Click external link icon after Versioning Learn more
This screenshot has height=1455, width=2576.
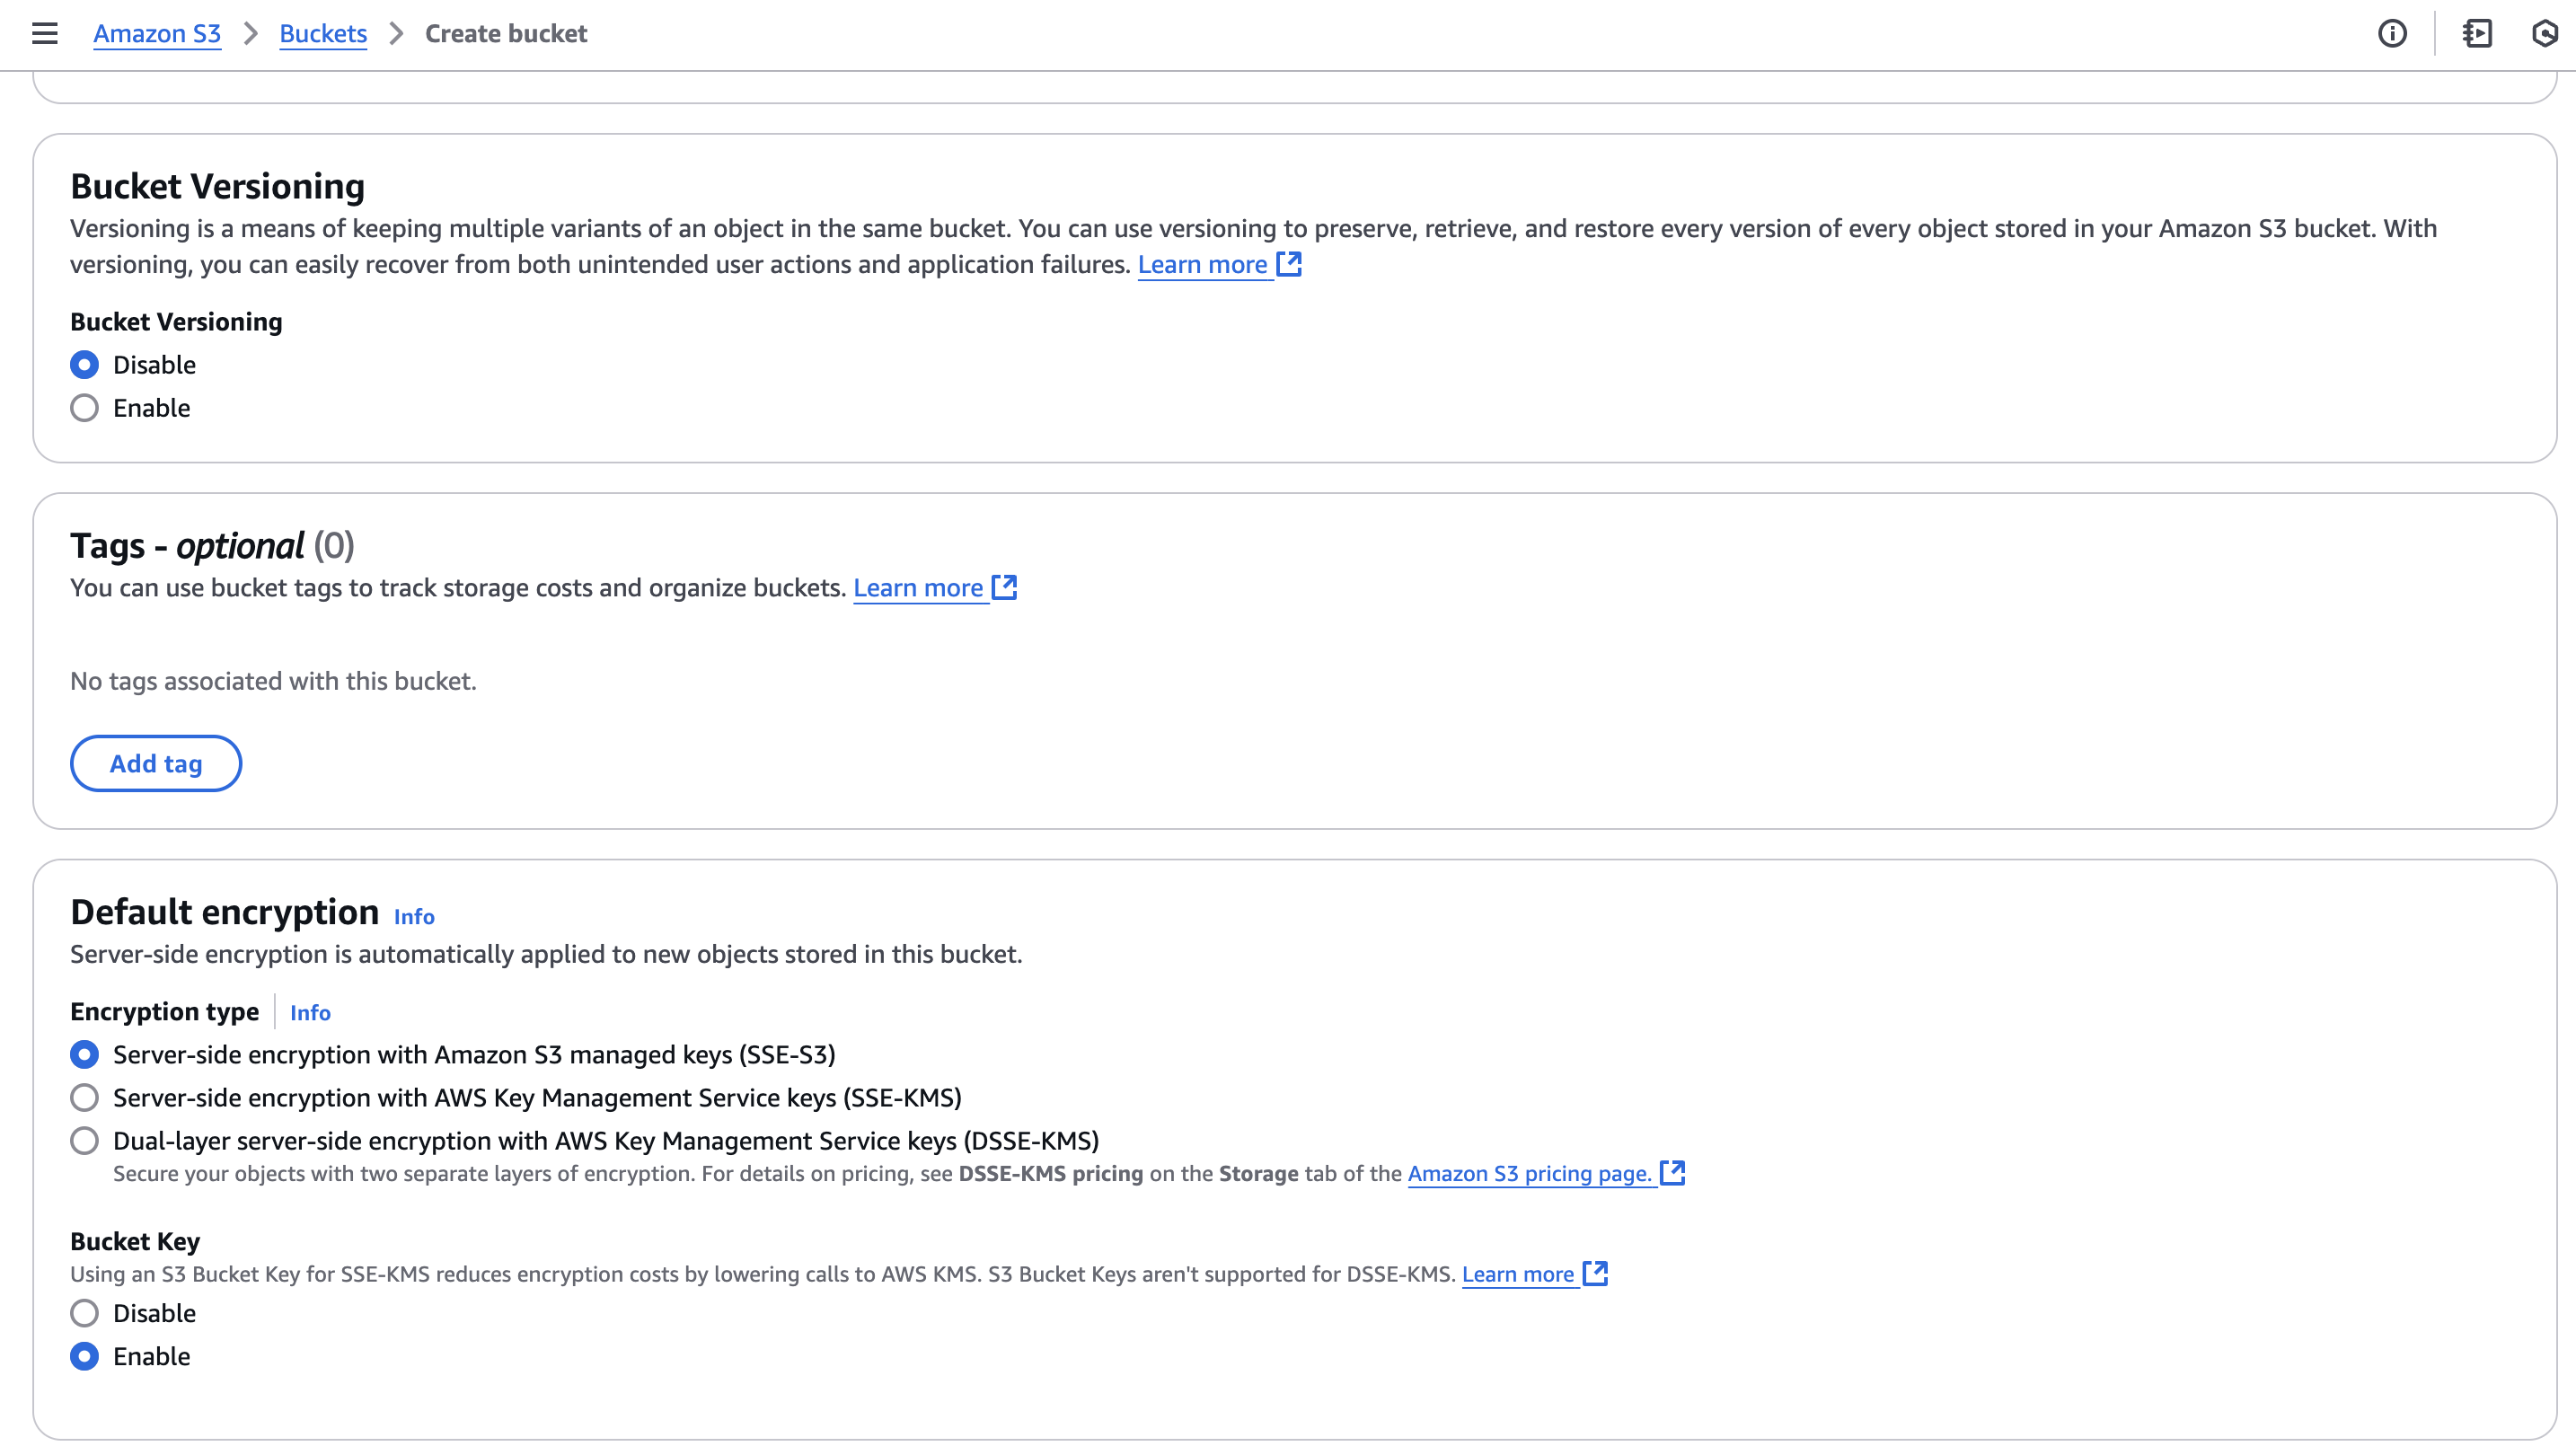(x=1289, y=264)
